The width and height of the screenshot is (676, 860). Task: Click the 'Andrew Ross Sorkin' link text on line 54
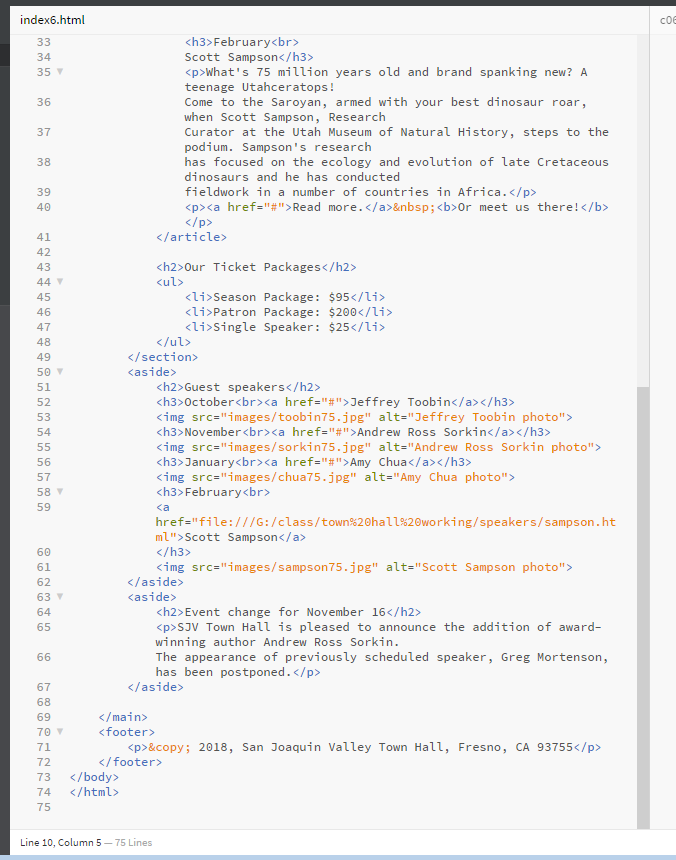tap(422, 432)
